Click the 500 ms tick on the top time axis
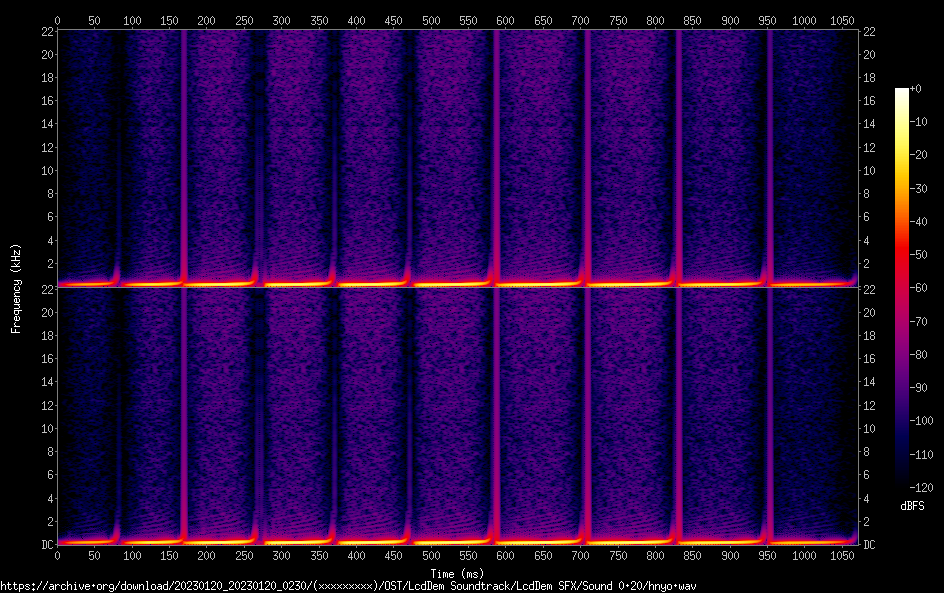The width and height of the screenshot is (944, 593). click(431, 20)
